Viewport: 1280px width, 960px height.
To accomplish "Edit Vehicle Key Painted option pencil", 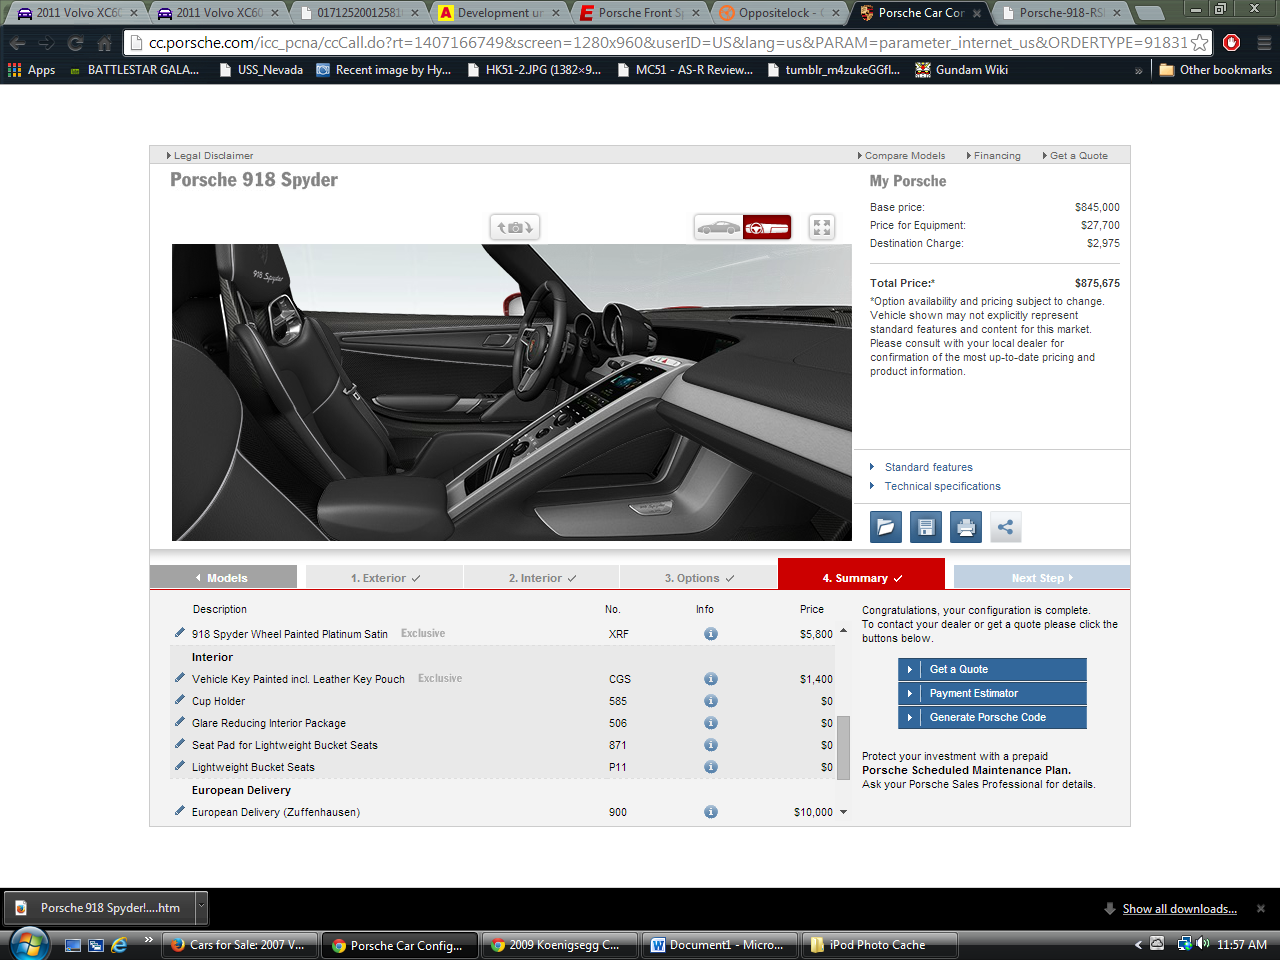I will point(180,678).
